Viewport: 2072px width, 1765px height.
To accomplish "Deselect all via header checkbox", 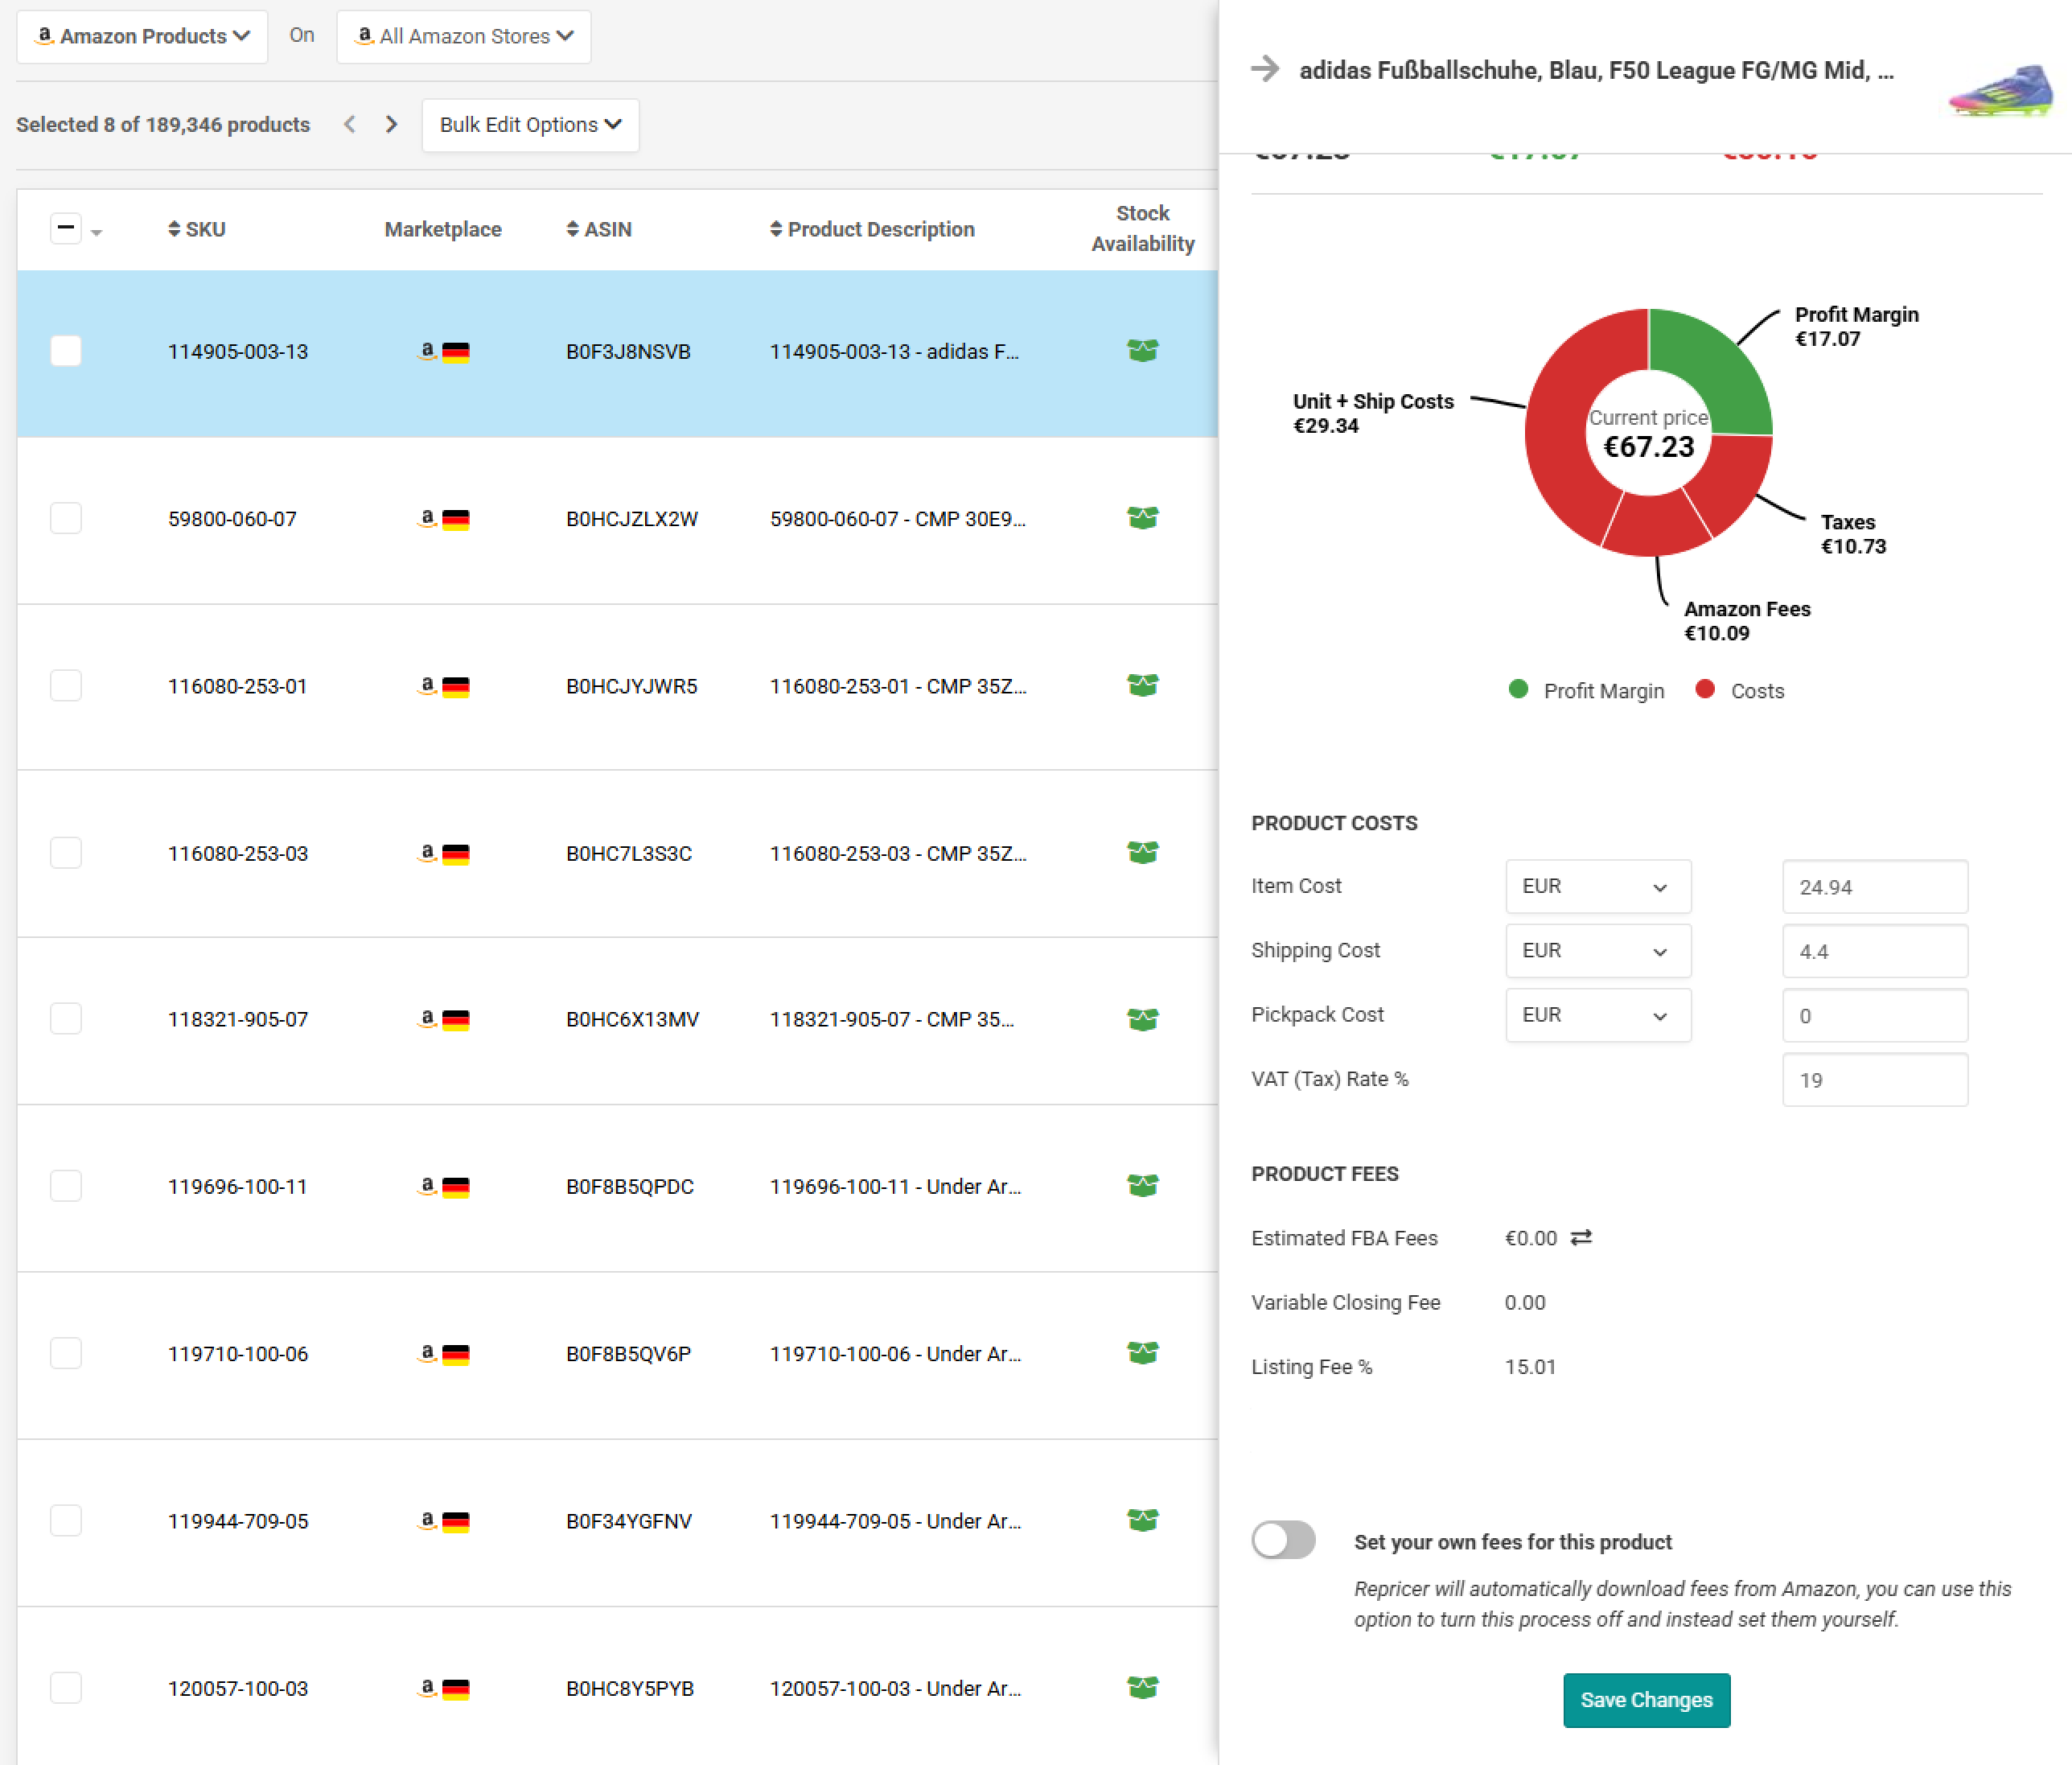I will pyautogui.click(x=66, y=228).
